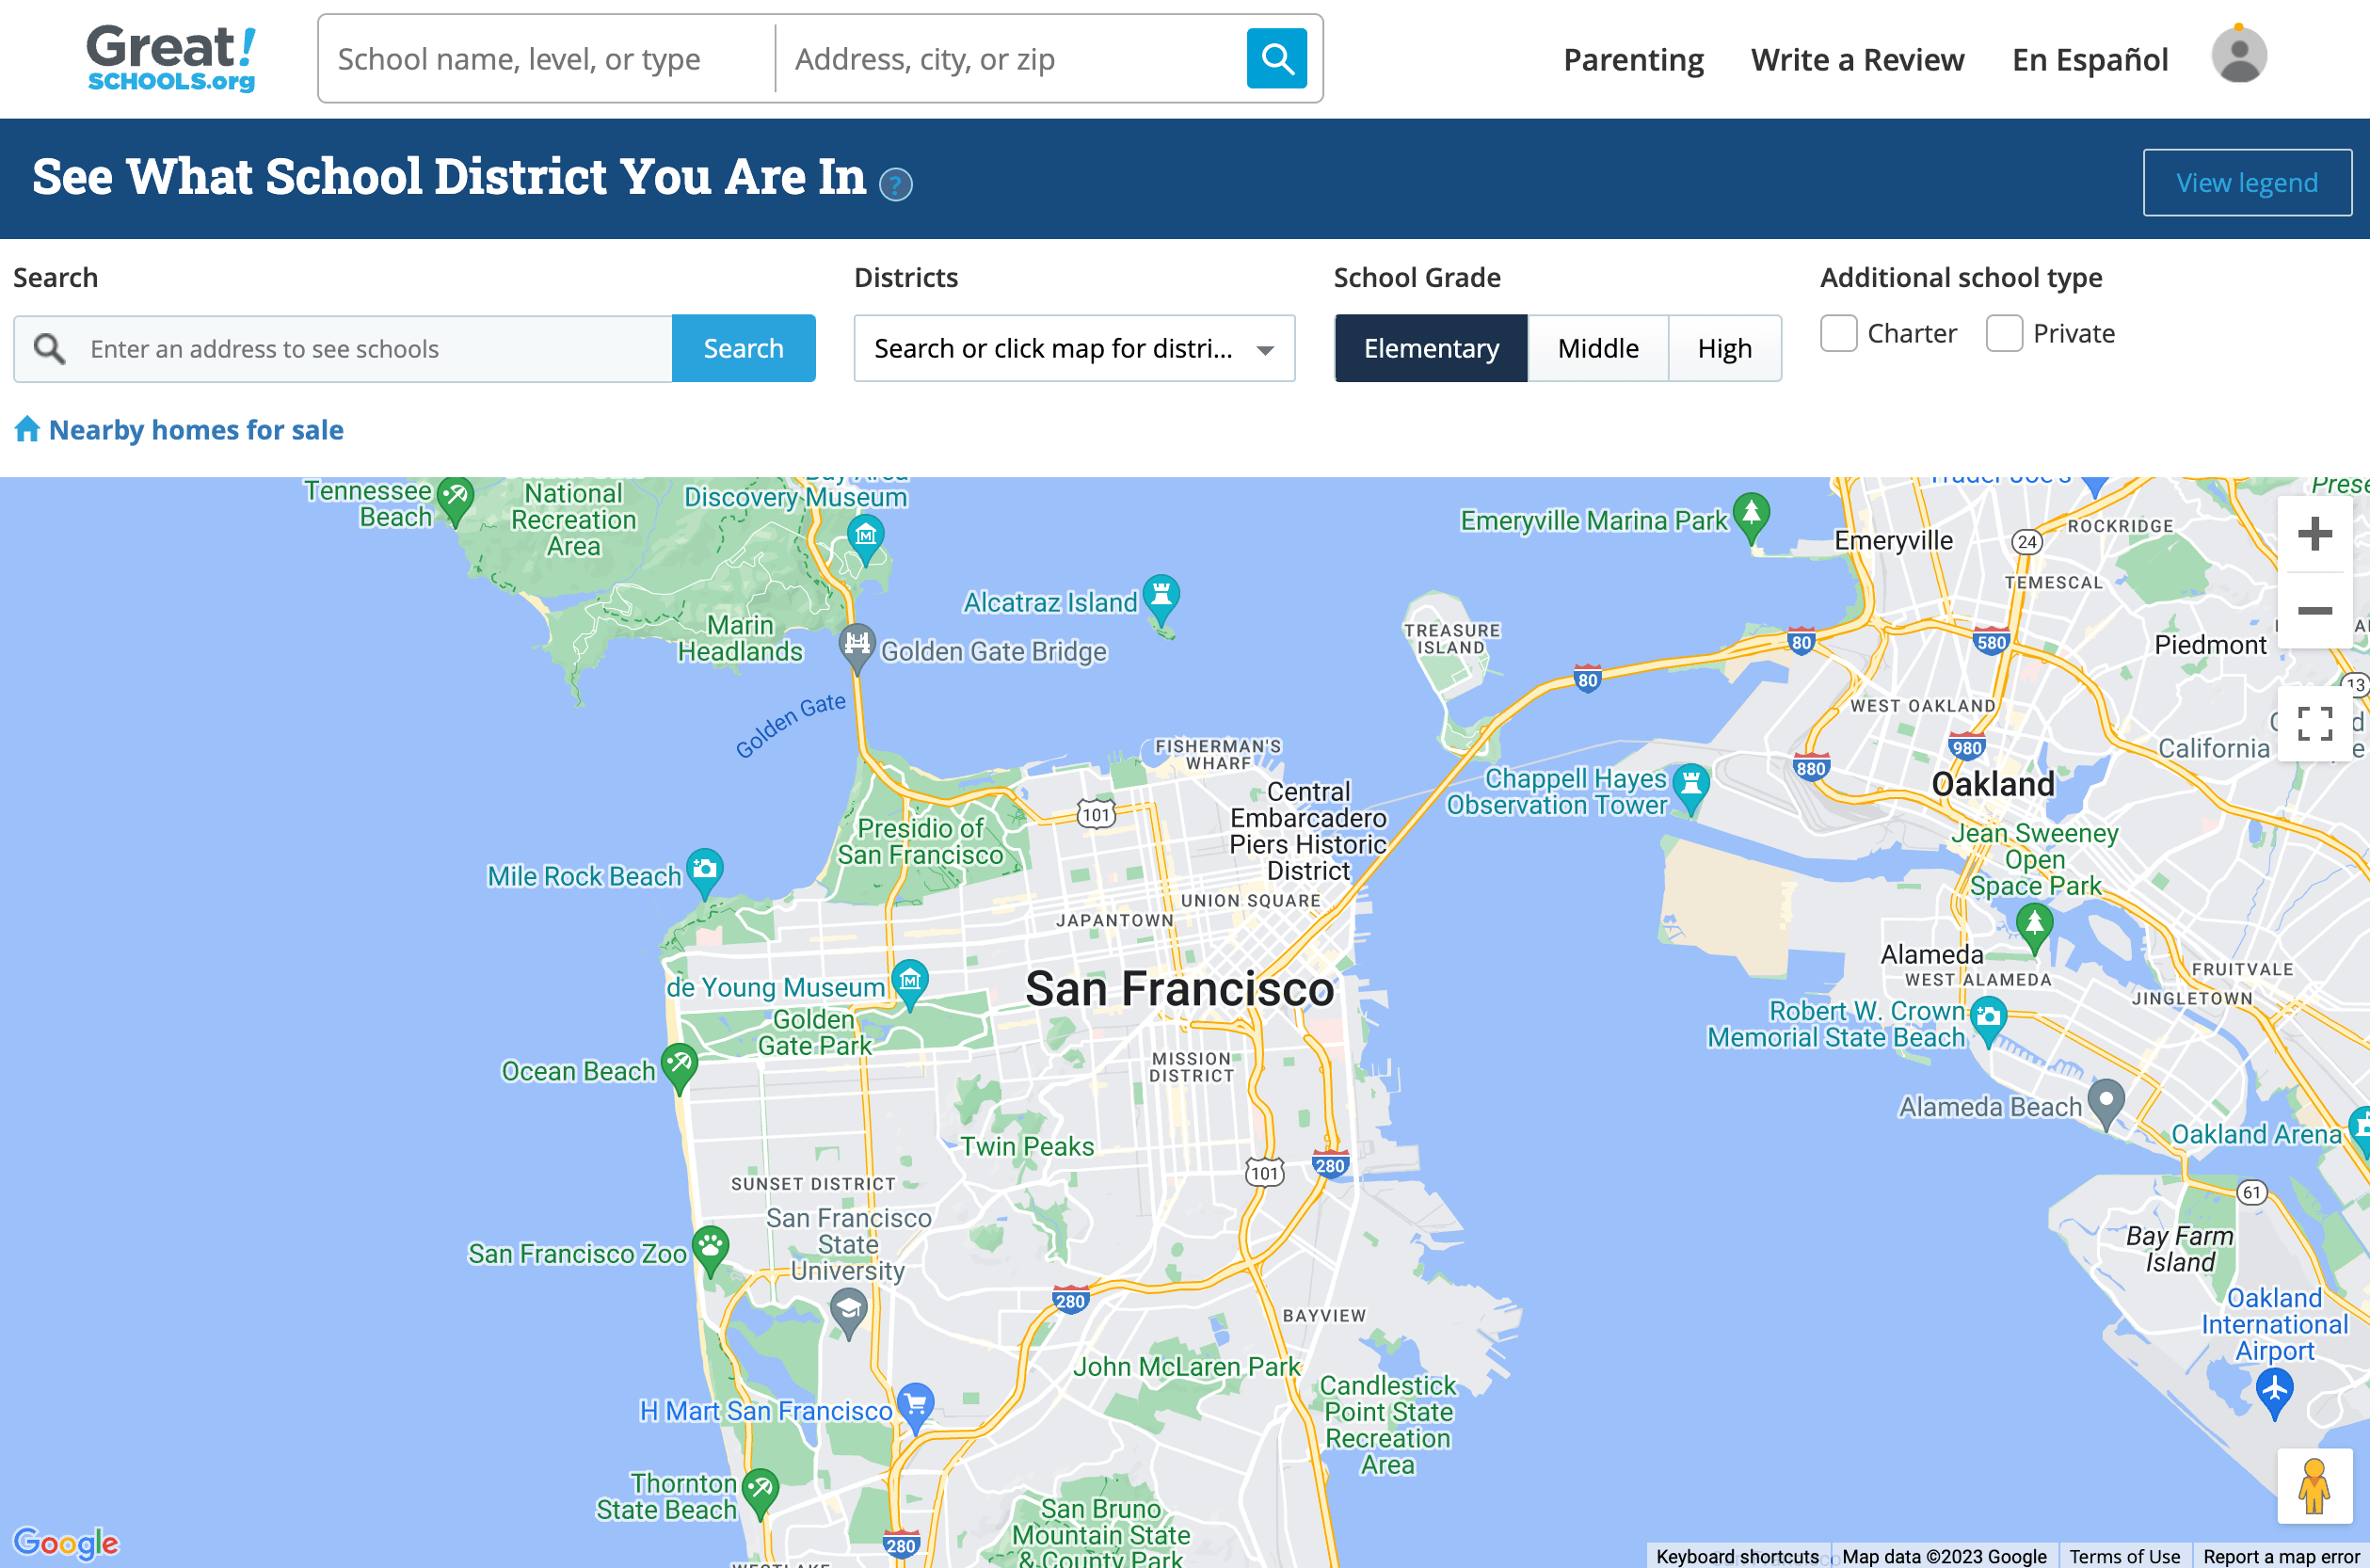Enable the Private school type checkbox
The image size is (2370, 1568).
pos(2004,333)
